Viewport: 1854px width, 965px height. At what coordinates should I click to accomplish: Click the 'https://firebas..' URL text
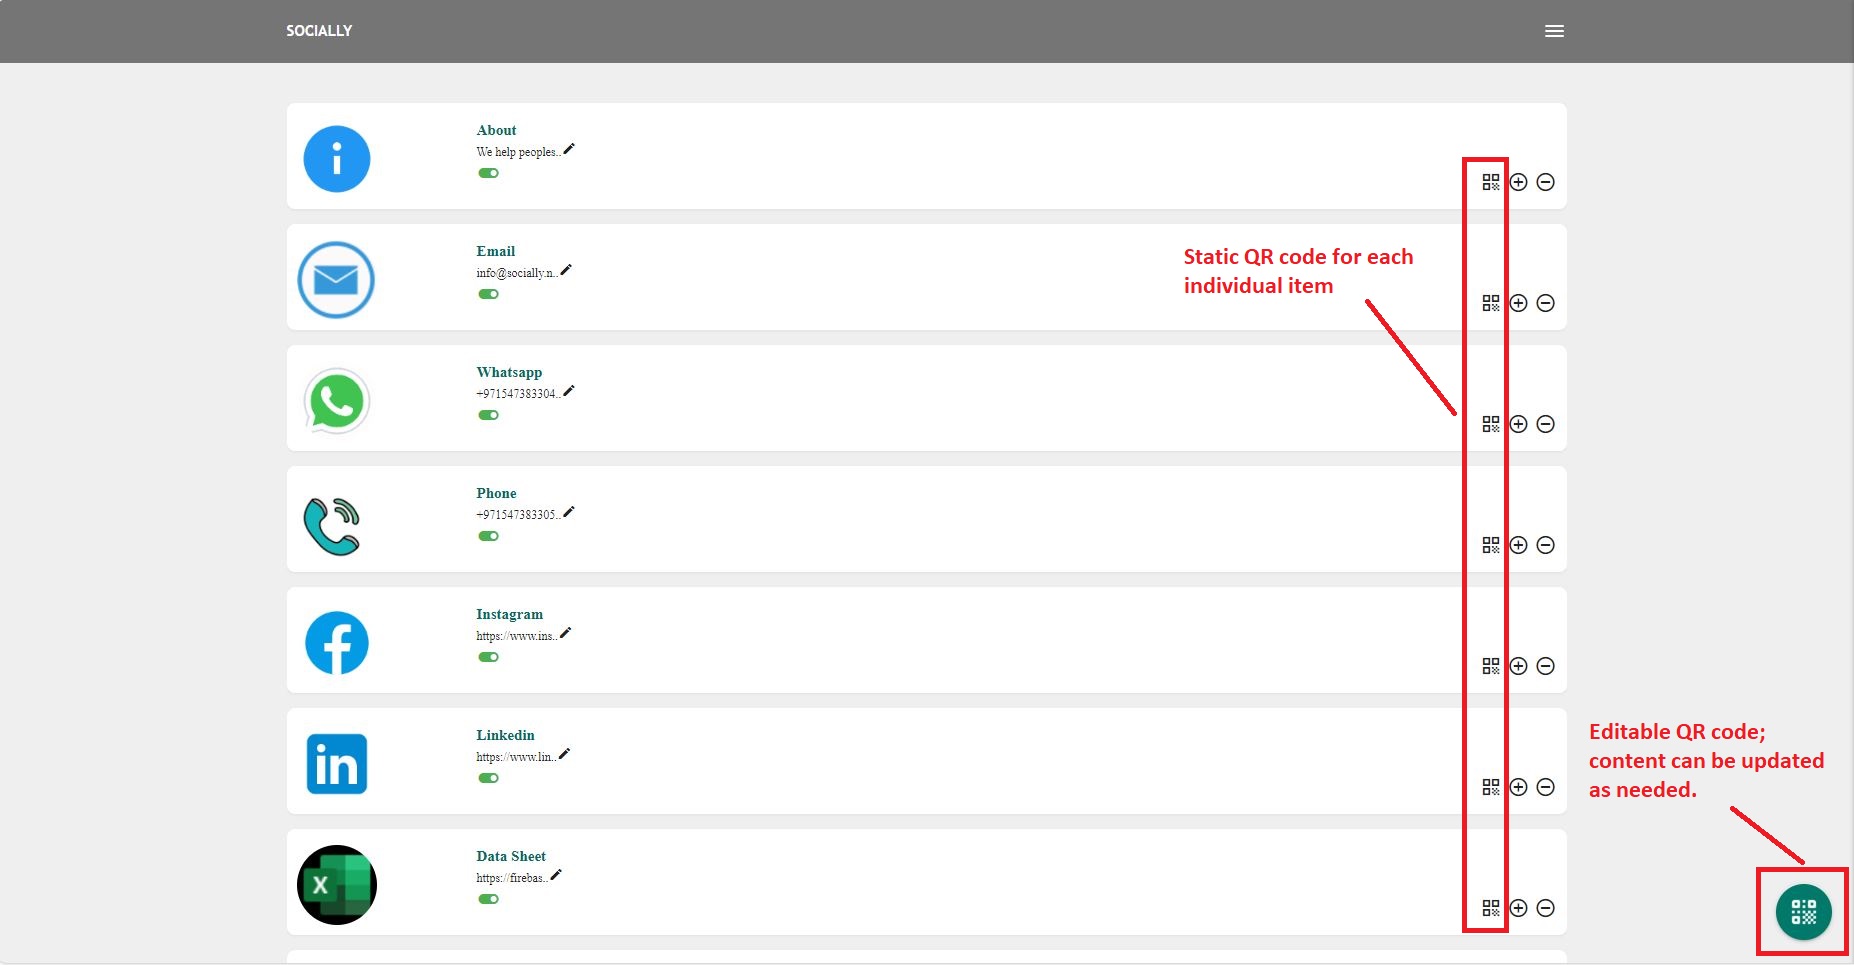512,878
